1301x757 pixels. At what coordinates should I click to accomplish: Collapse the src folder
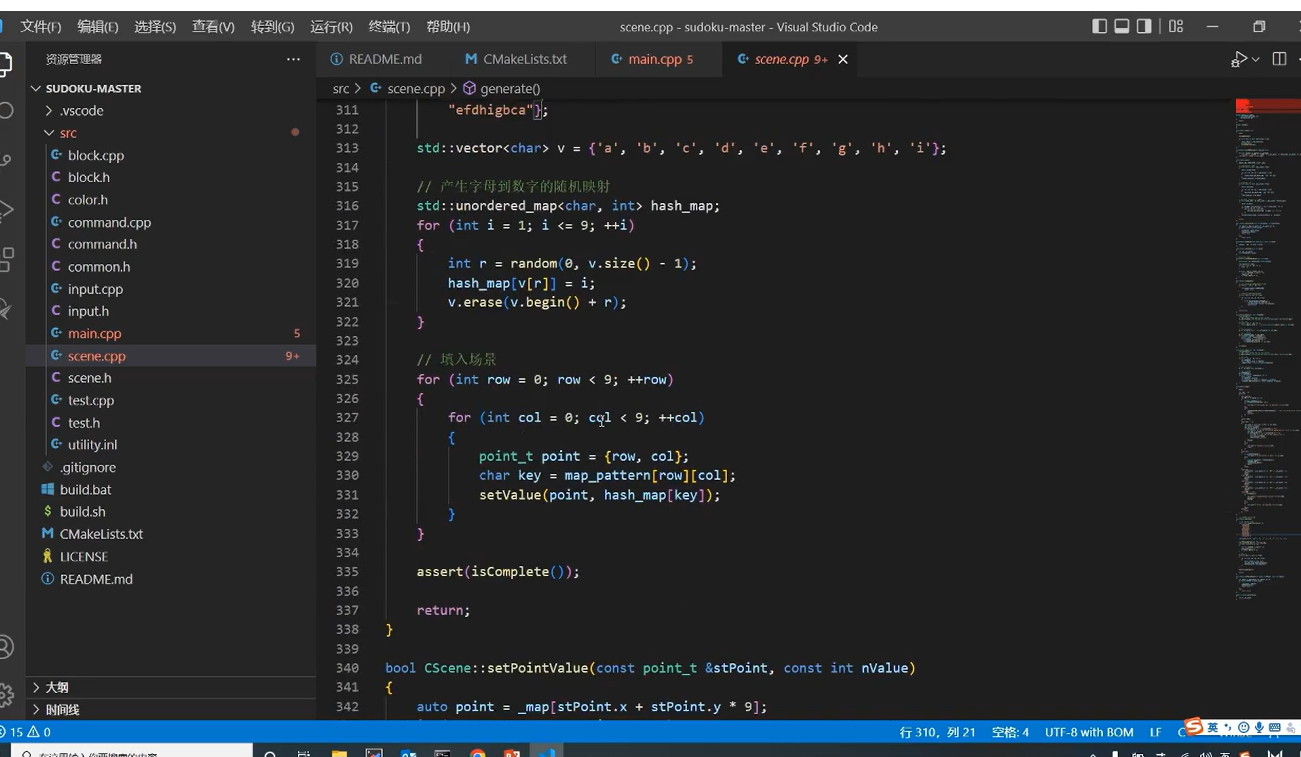[x=67, y=133]
